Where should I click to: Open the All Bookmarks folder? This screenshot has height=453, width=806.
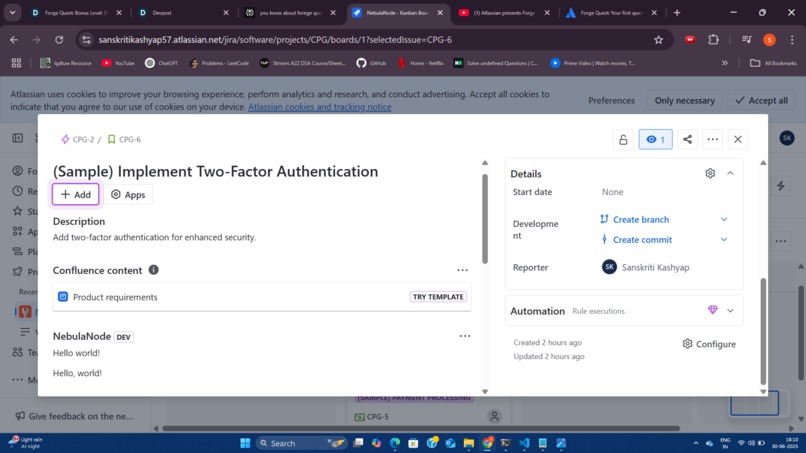[773, 63]
